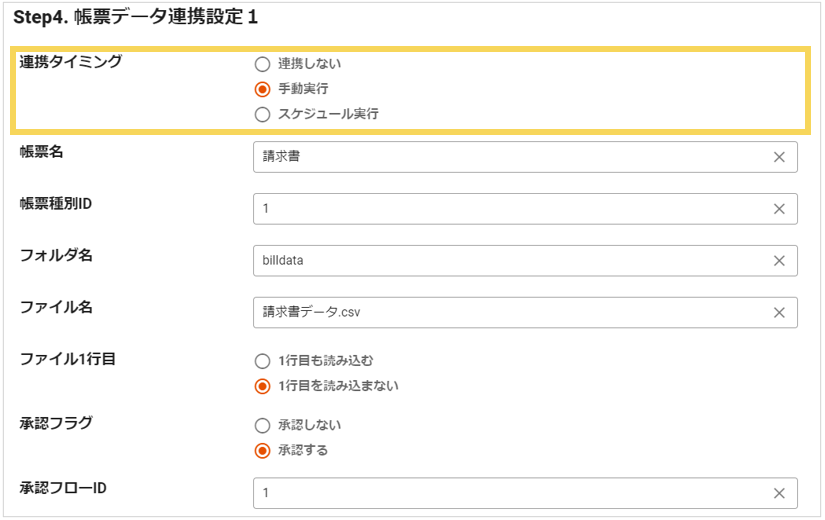
Task: Select the 手動実行 radio option
Action: tap(263, 89)
